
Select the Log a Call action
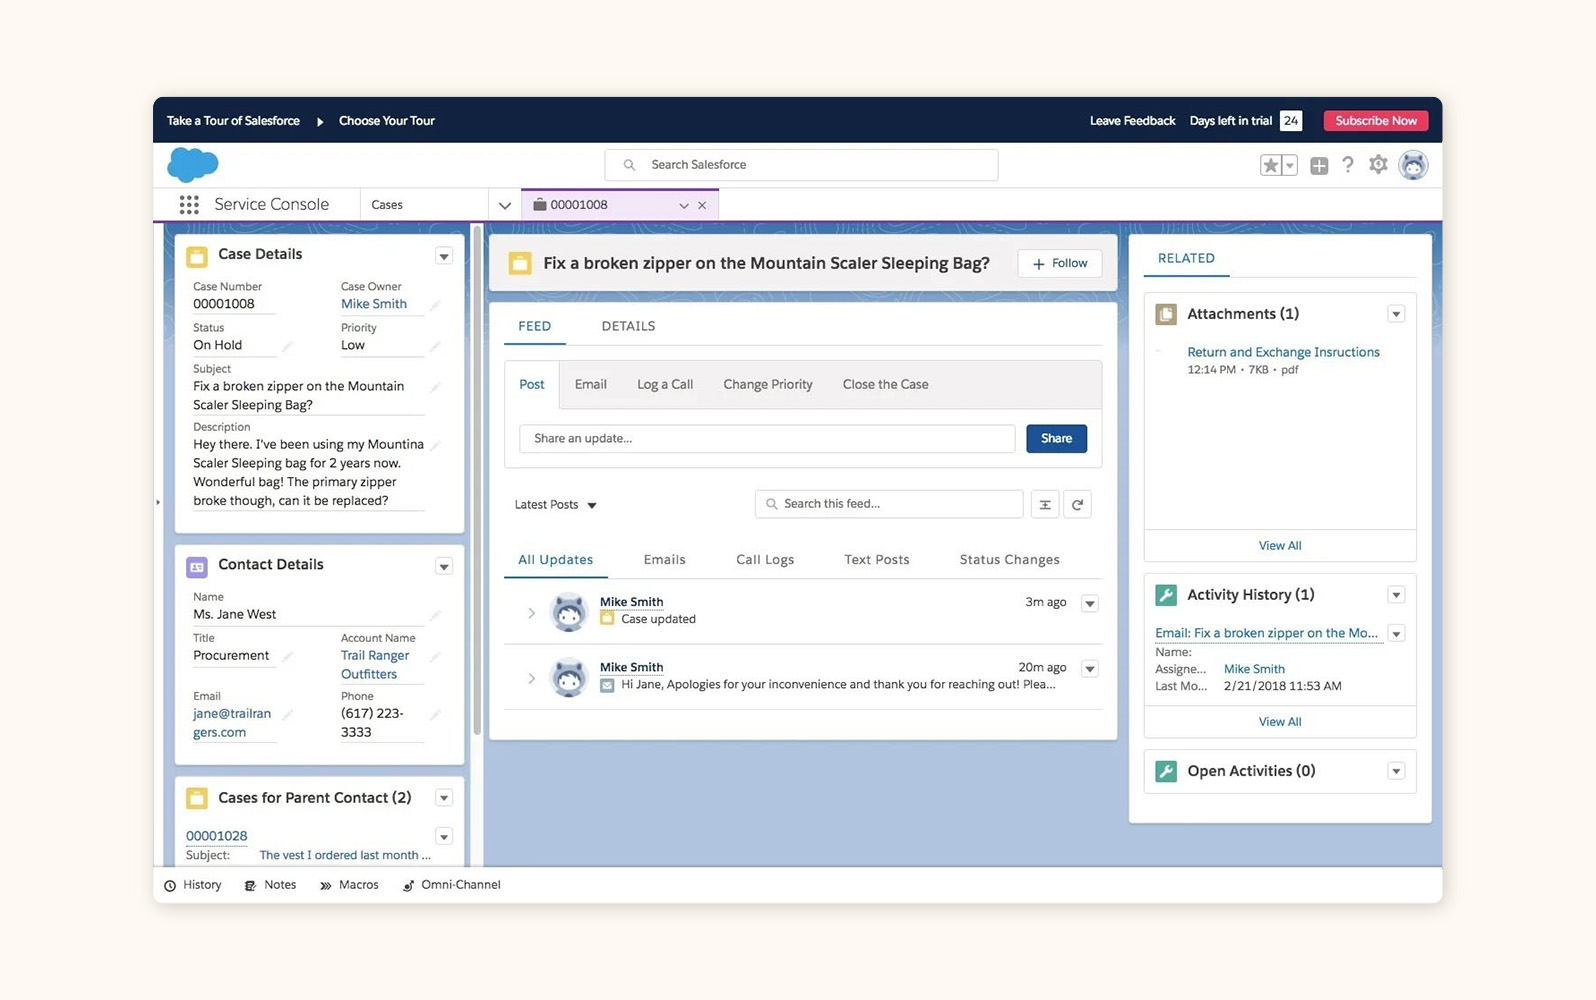pos(665,384)
